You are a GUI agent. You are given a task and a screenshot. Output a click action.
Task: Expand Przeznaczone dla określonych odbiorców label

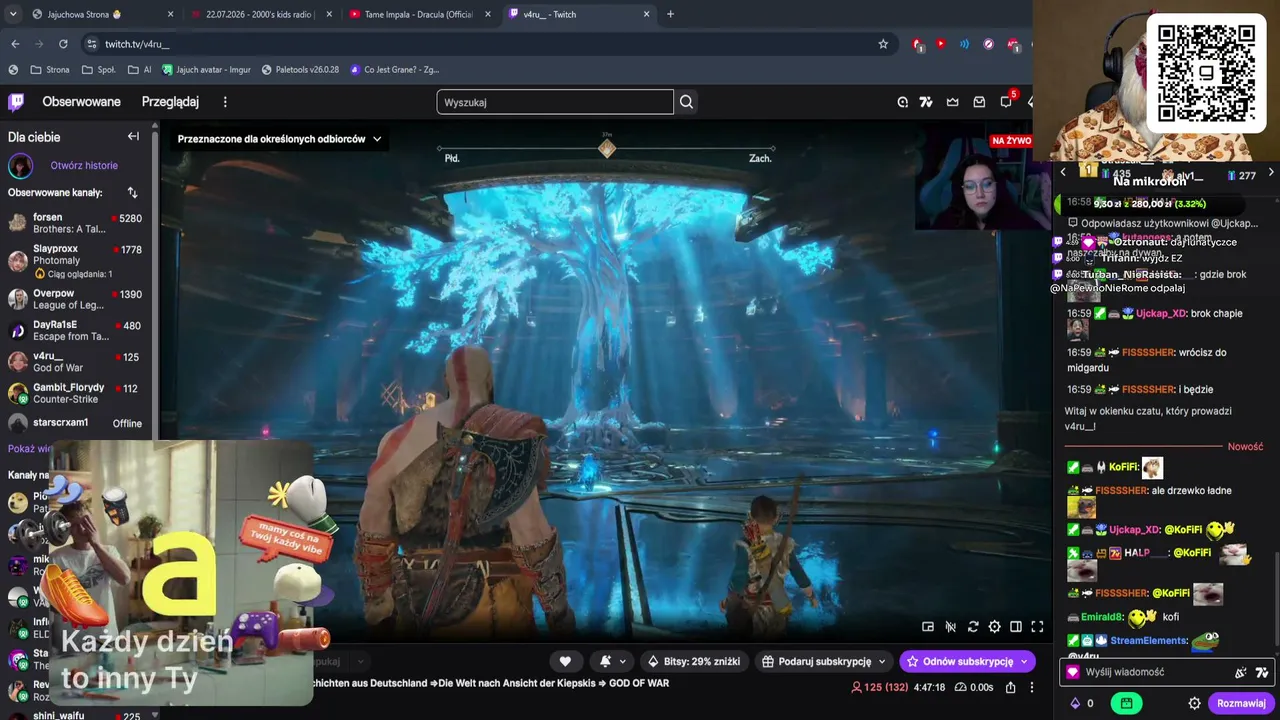[x=280, y=139]
